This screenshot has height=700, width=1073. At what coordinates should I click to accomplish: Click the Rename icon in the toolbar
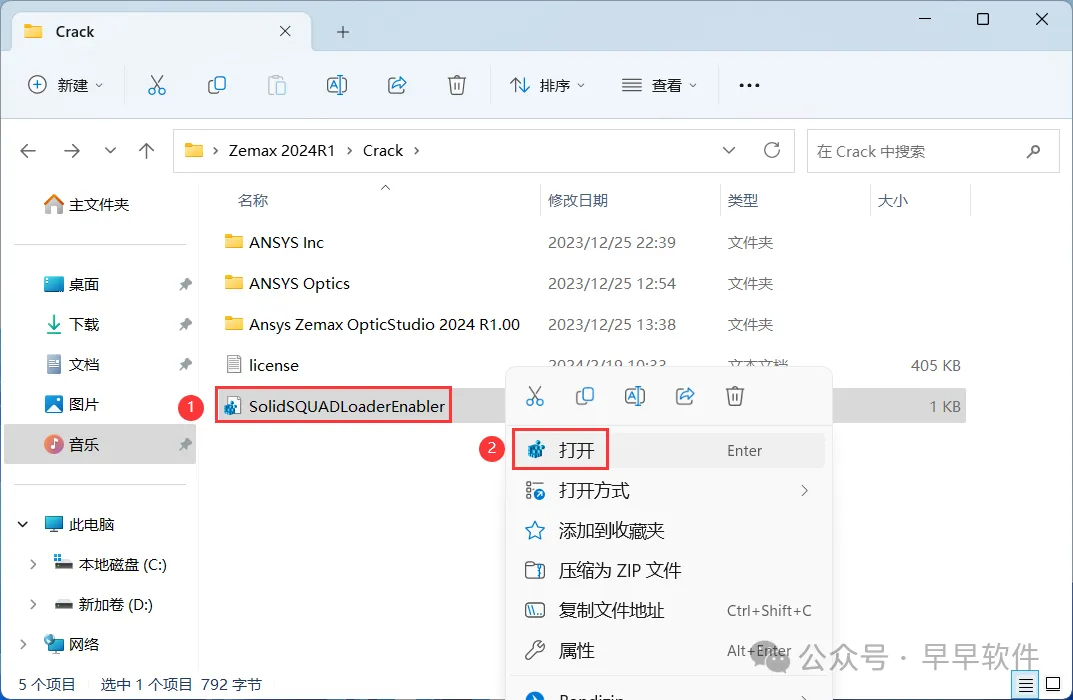click(337, 85)
